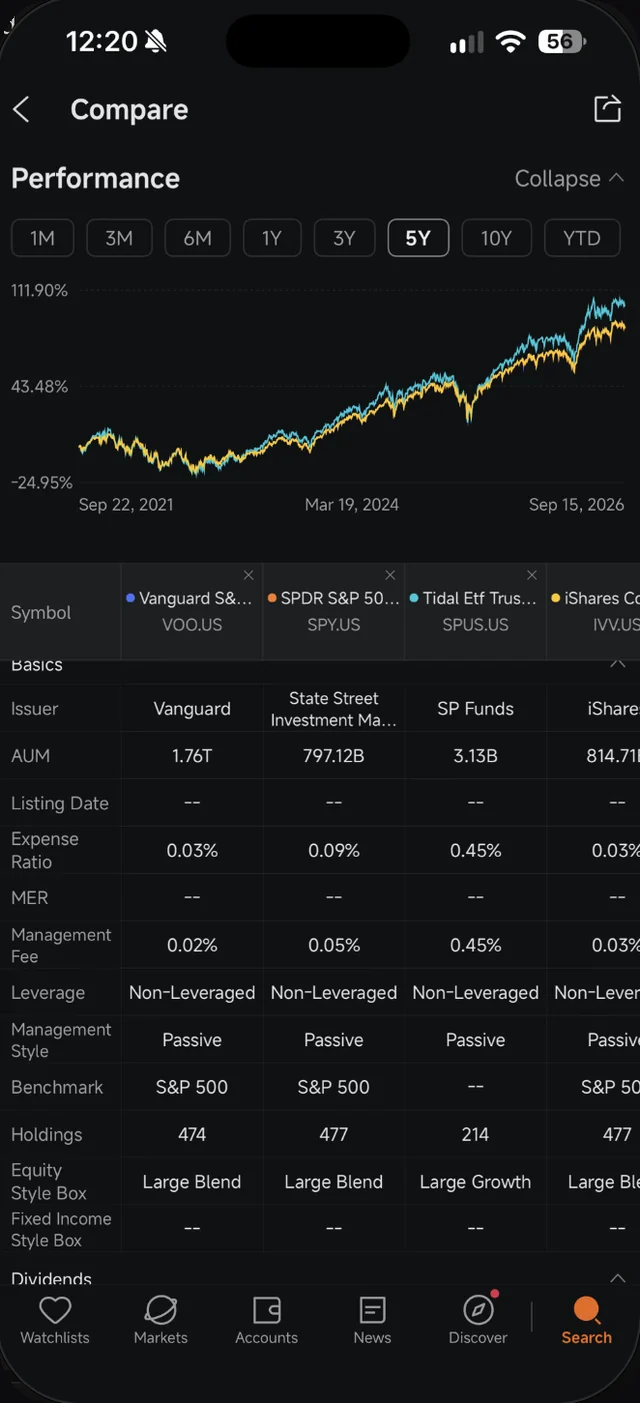The image size is (640, 1403).
Task: Tap the battery indicator showing 56
Action: [x=562, y=42]
